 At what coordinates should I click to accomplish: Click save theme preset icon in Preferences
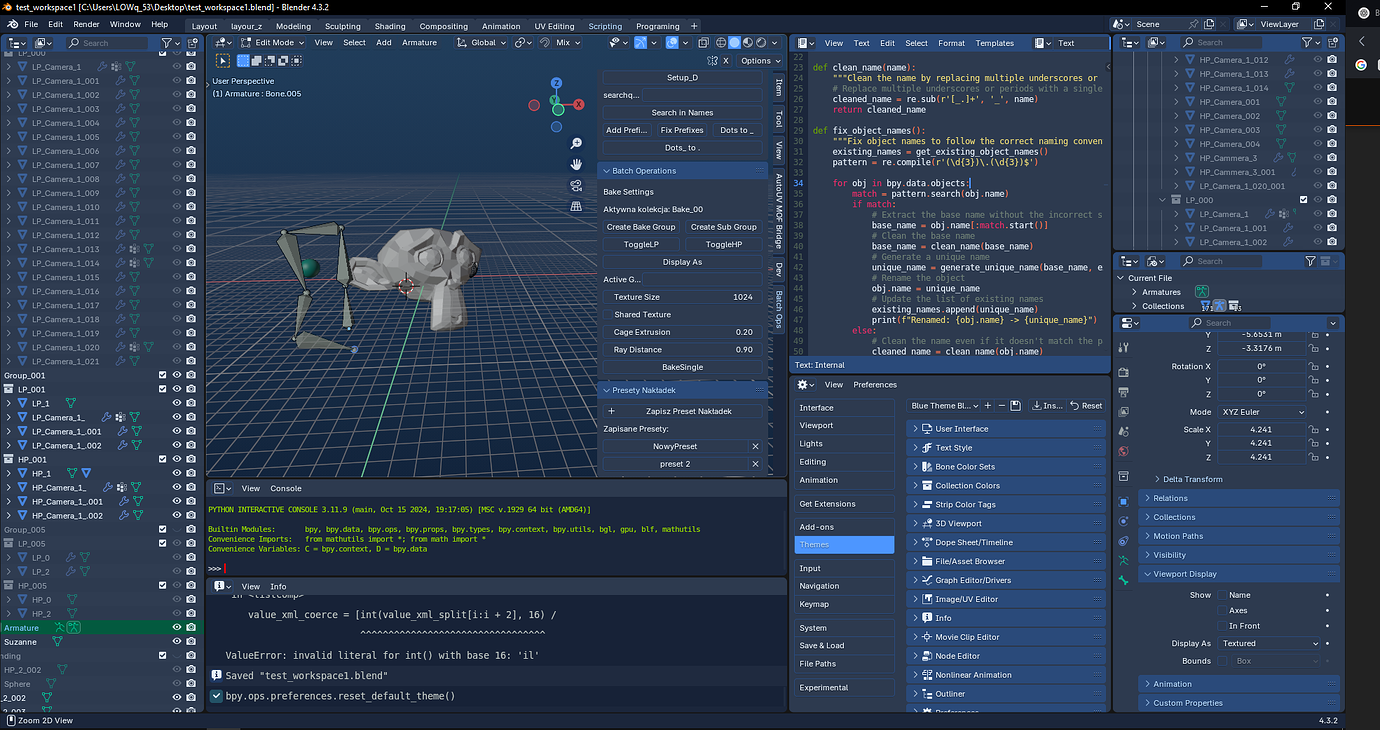click(1015, 405)
